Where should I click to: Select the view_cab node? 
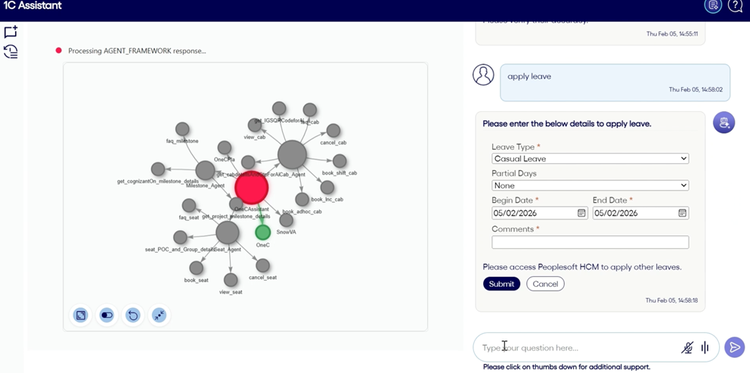254,125
